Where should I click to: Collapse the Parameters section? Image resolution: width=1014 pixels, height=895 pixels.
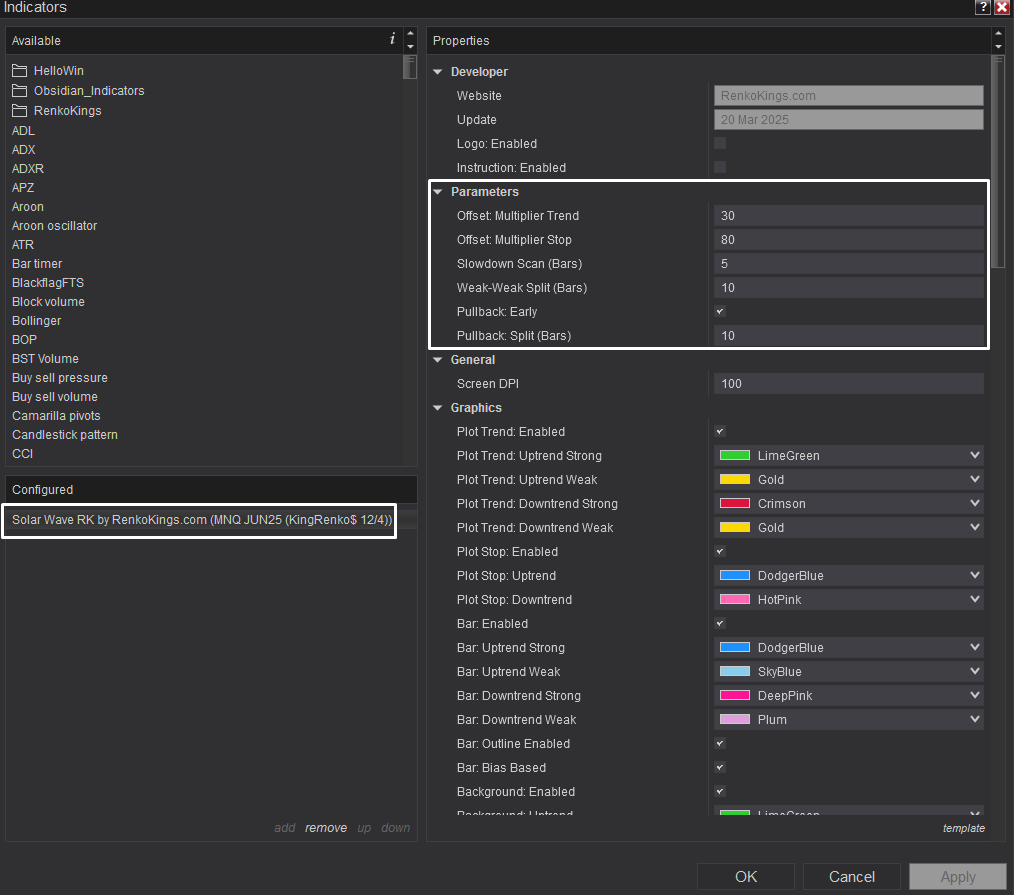tap(438, 192)
